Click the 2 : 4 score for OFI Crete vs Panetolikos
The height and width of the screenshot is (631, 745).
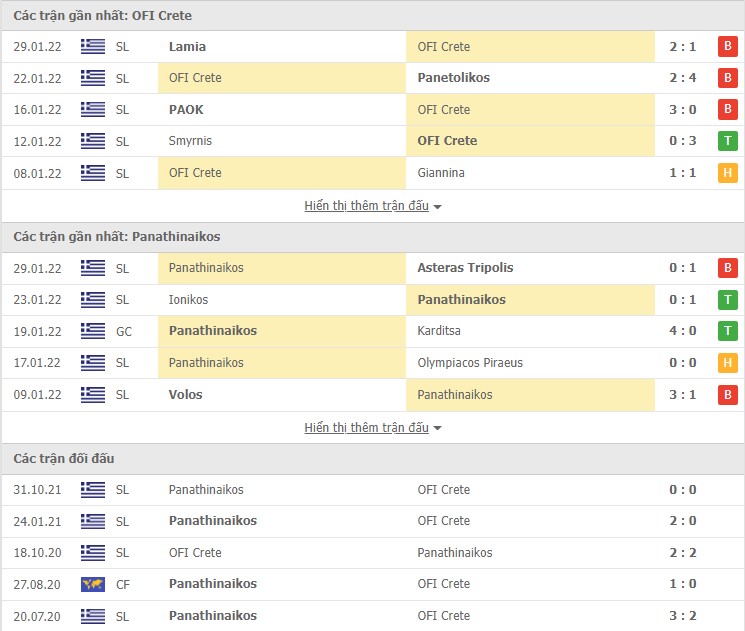coord(683,78)
